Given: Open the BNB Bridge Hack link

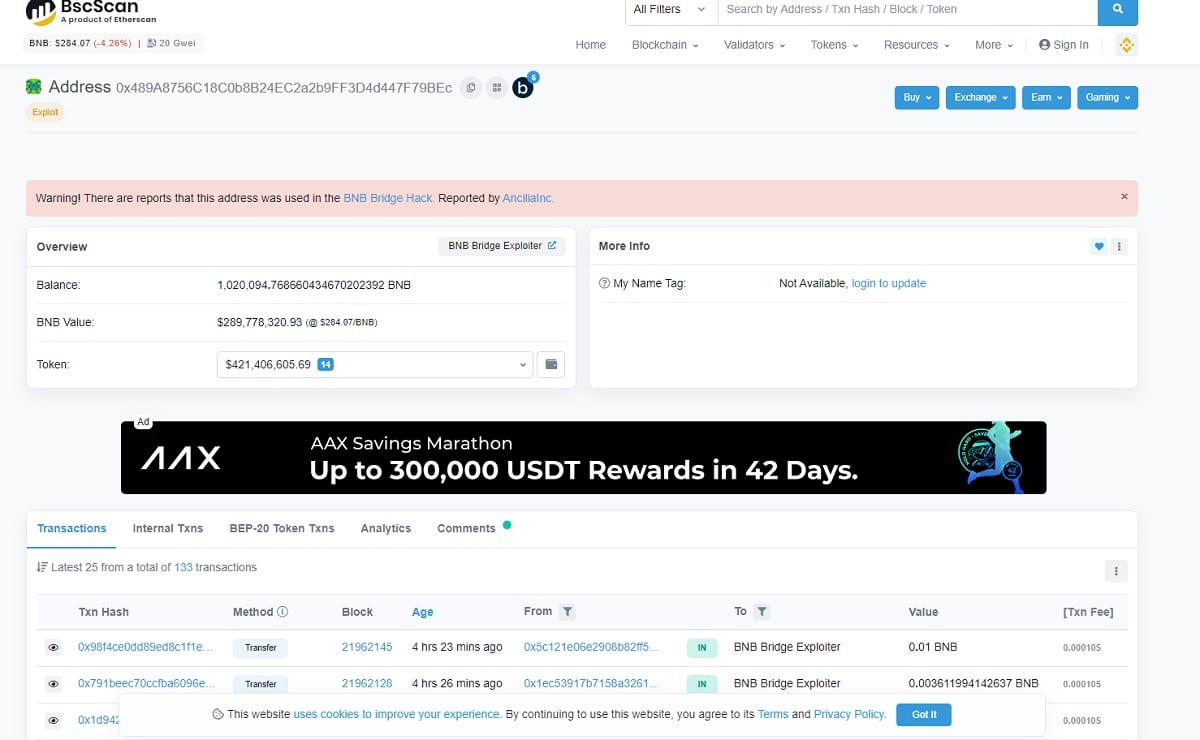Looking at the screenshot, I should tap(388, 198).
